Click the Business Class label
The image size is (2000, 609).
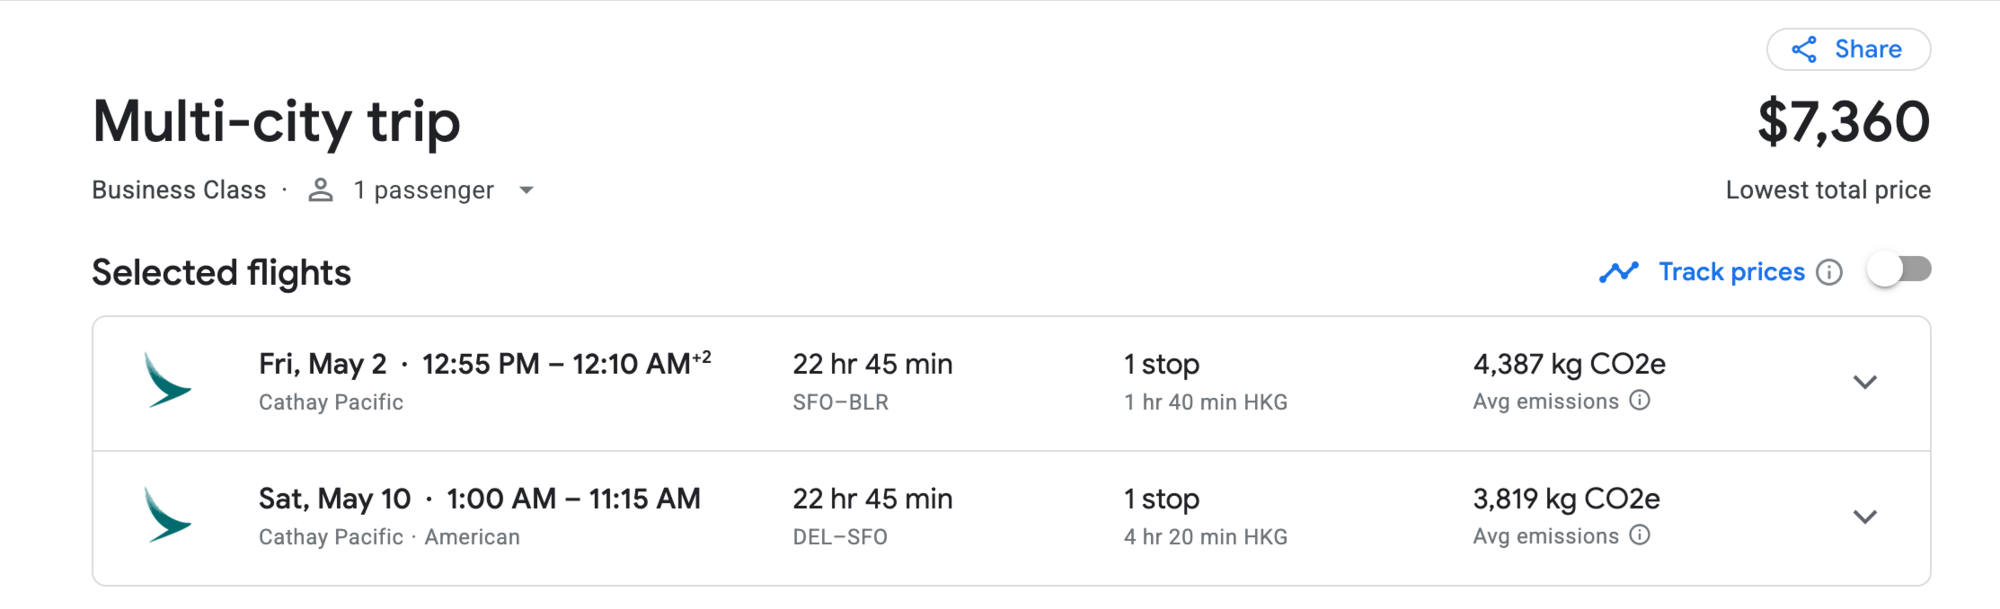(x=179, y=190)
